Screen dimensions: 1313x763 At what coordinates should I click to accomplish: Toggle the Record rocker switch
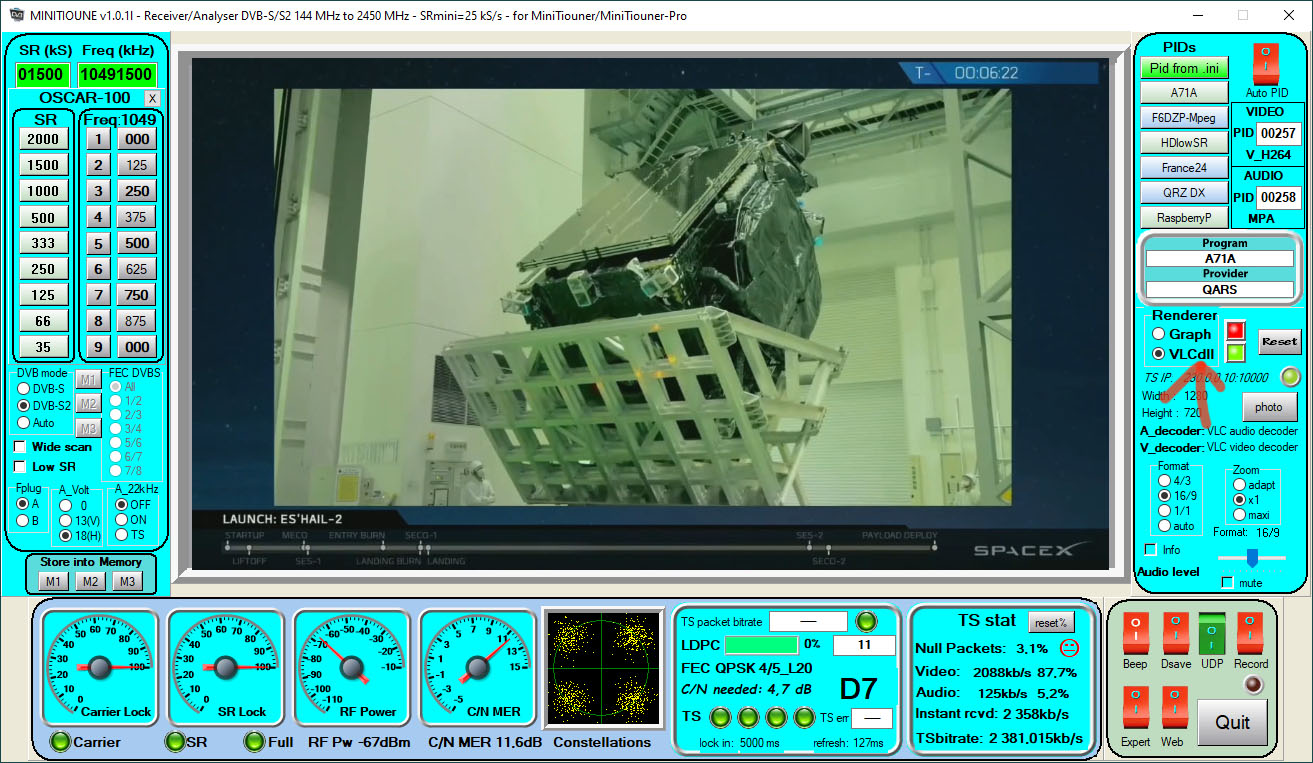click(x=1250, y=633)
